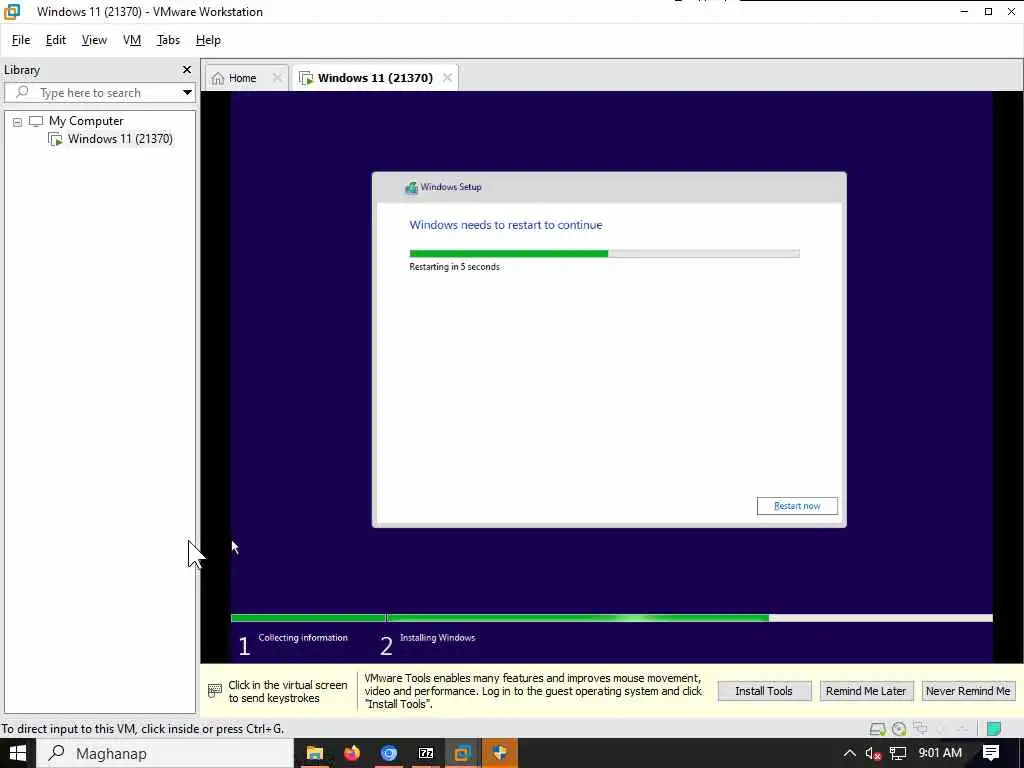Select the Windows 11 (21370) tab
The width and height of the screenshot is (1024, 768).
pyautogui.click(x=375, y=78)
